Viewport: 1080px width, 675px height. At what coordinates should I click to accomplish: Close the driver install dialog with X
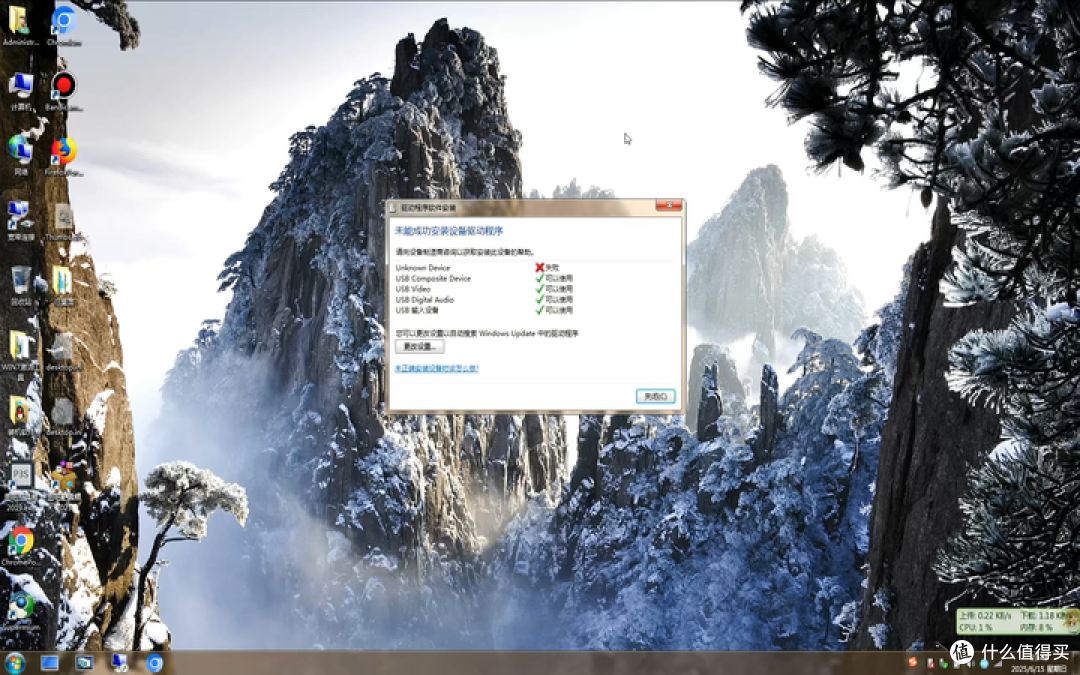[x=668, y=205]
